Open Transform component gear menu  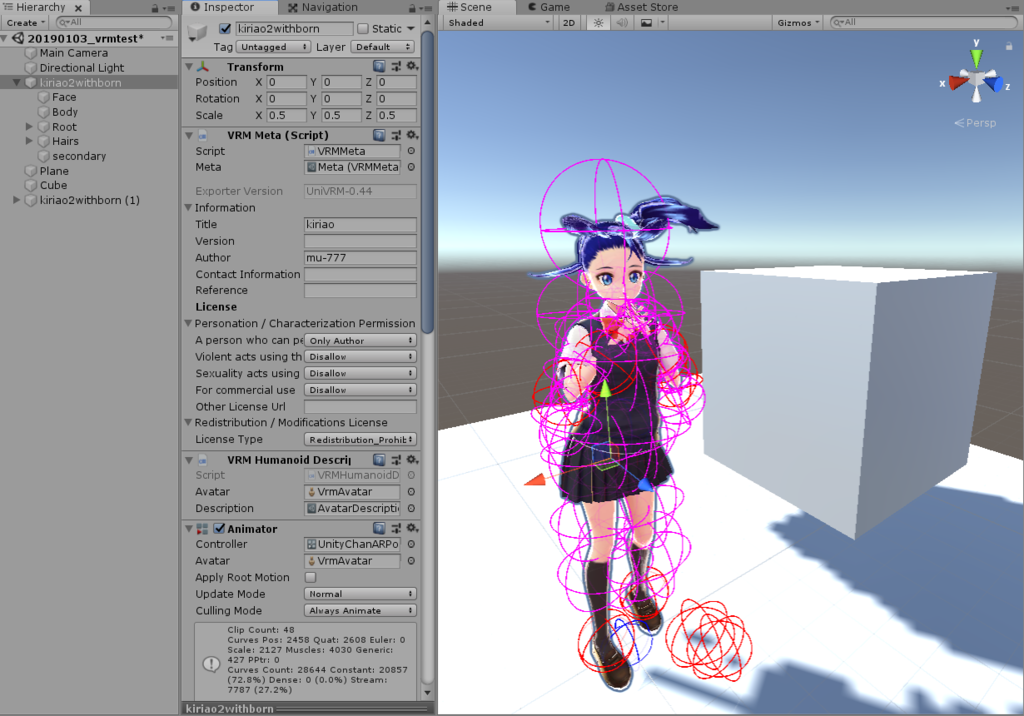(x=412, y=66)
